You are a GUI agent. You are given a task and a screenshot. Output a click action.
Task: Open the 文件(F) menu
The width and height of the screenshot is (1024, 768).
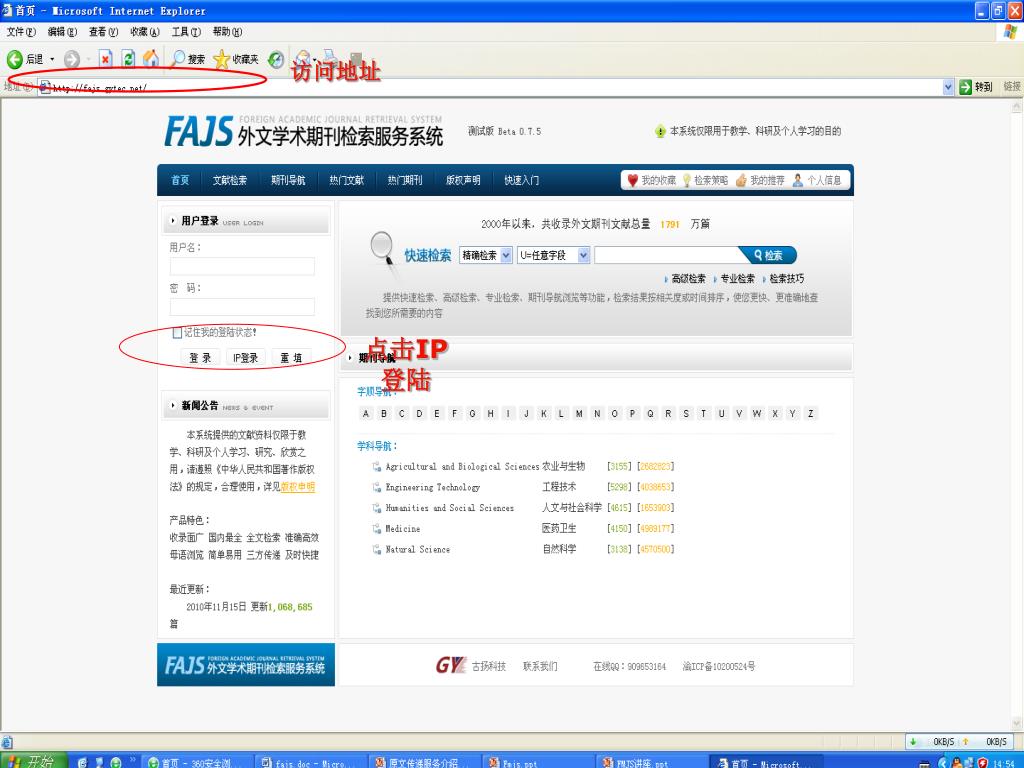[21, 31]
